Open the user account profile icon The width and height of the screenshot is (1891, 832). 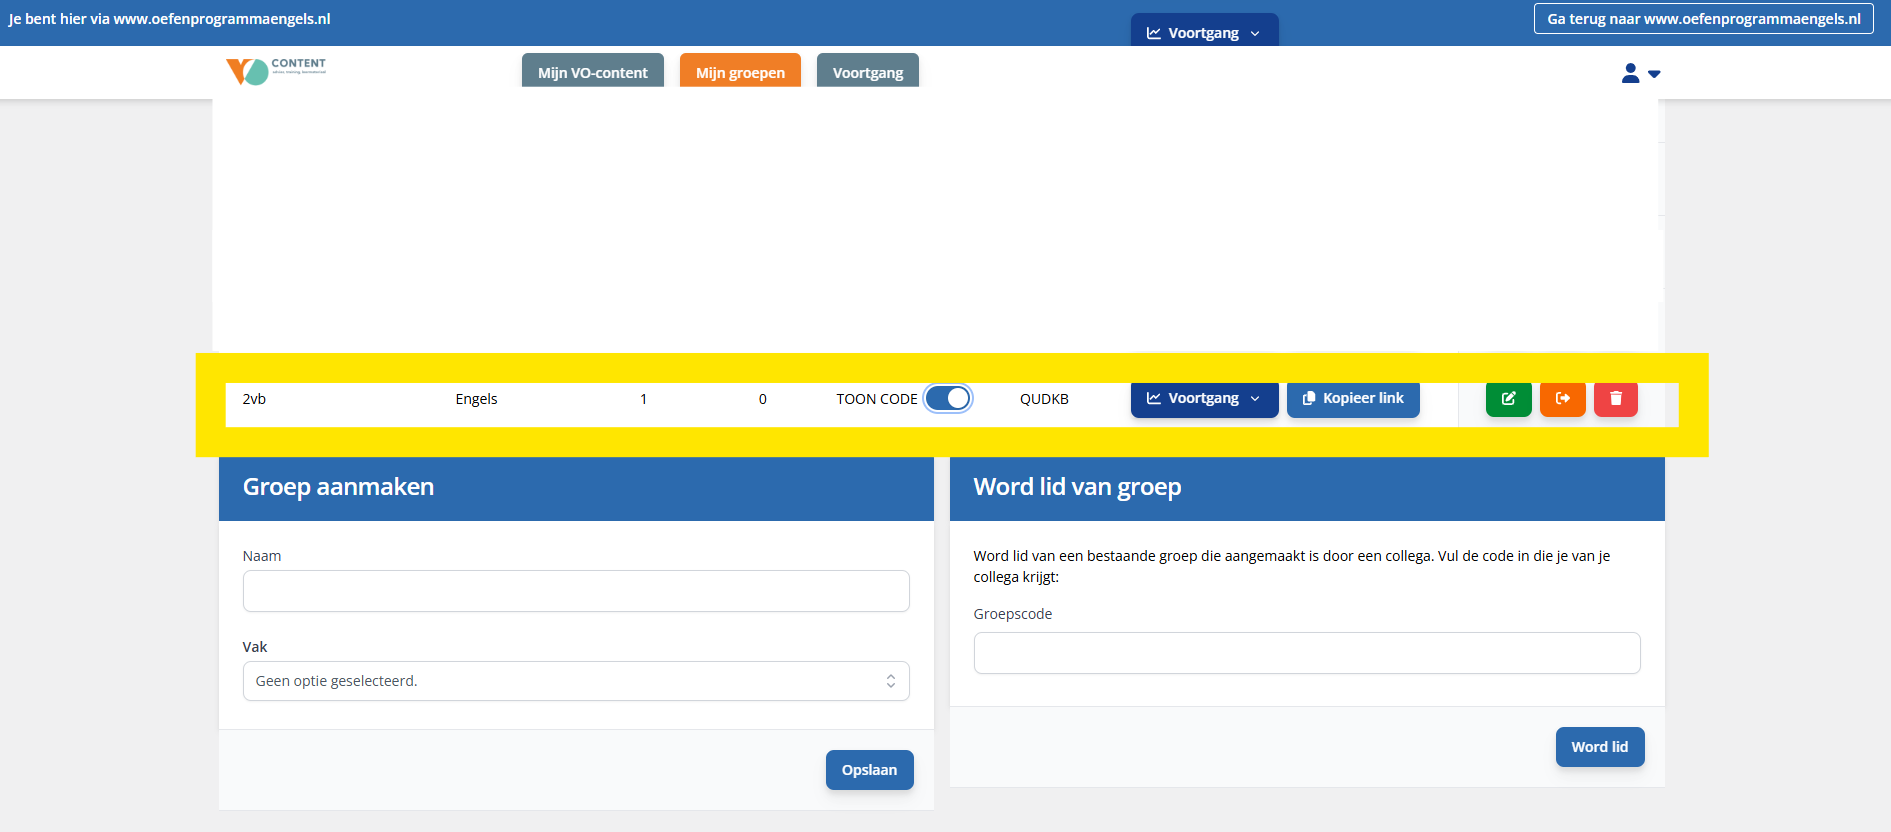1639,74
